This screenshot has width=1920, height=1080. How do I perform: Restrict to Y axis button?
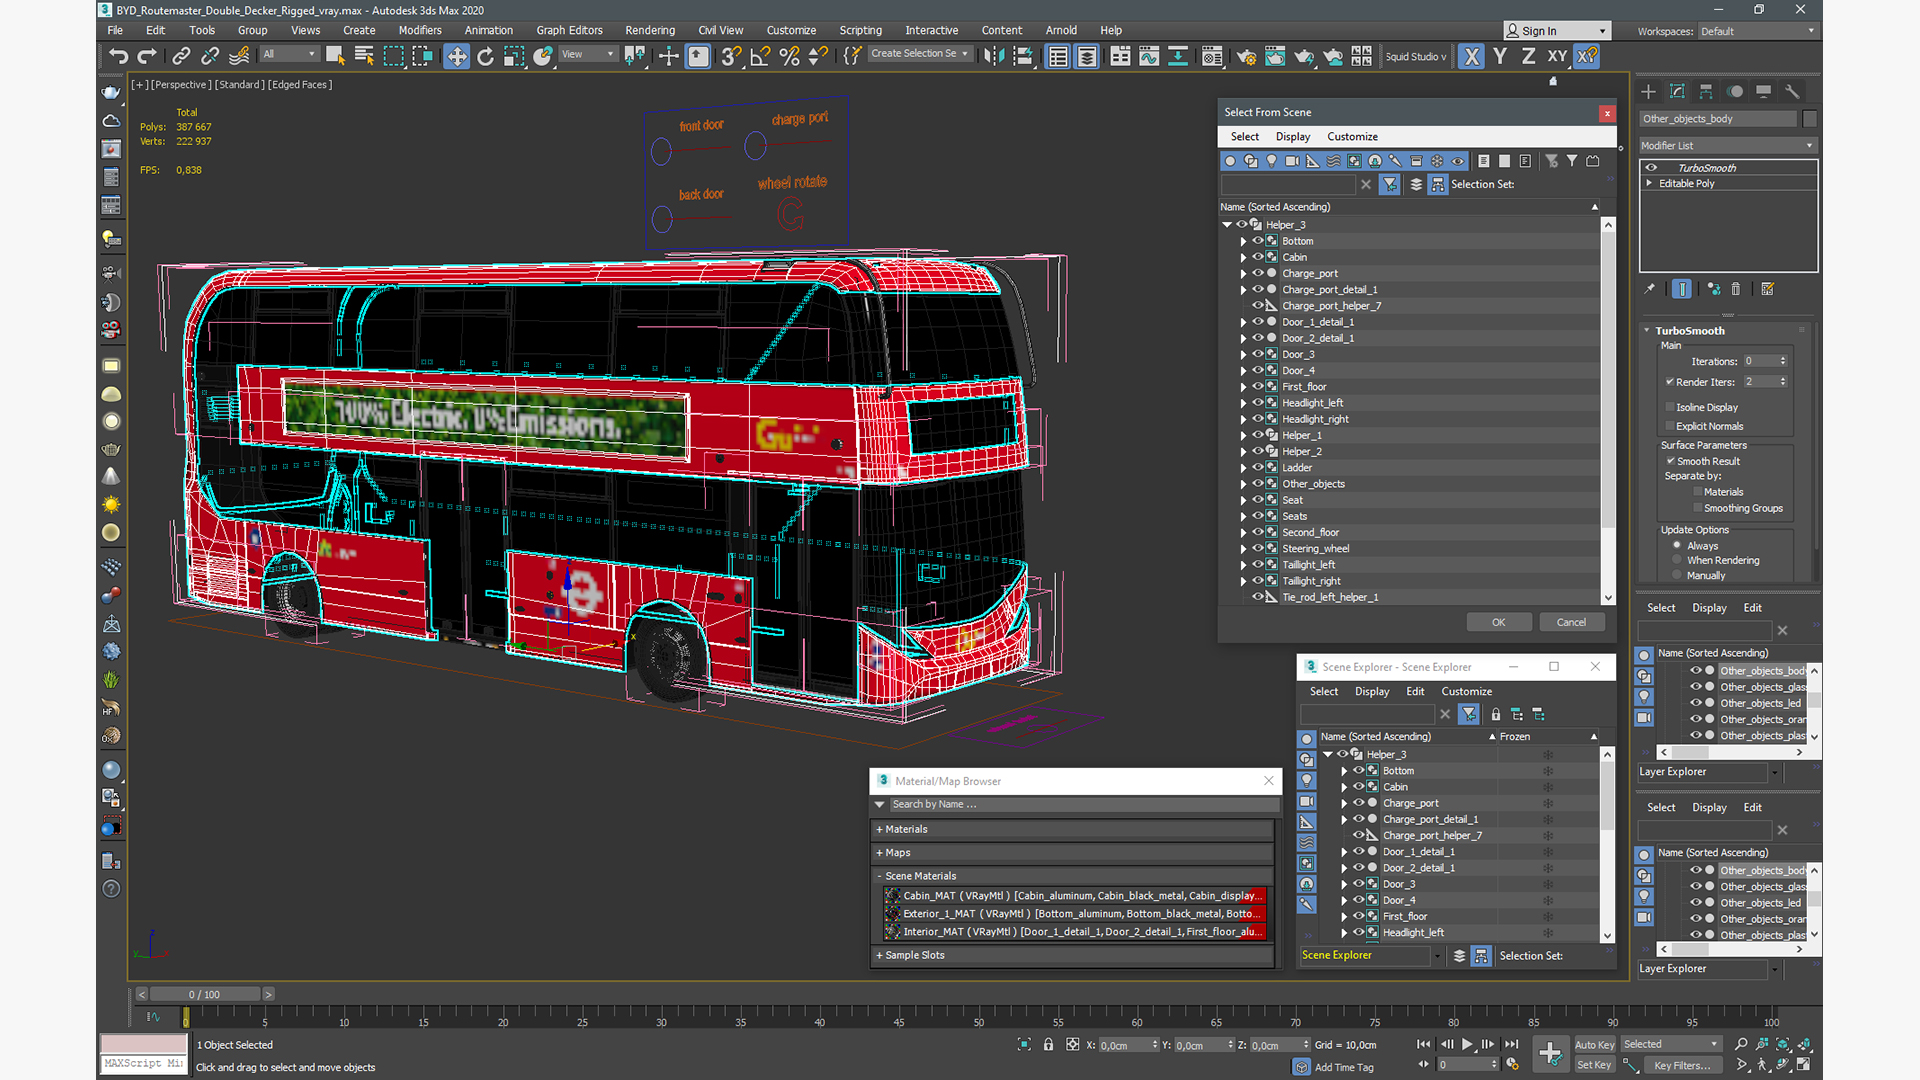tap(1500, 57)
